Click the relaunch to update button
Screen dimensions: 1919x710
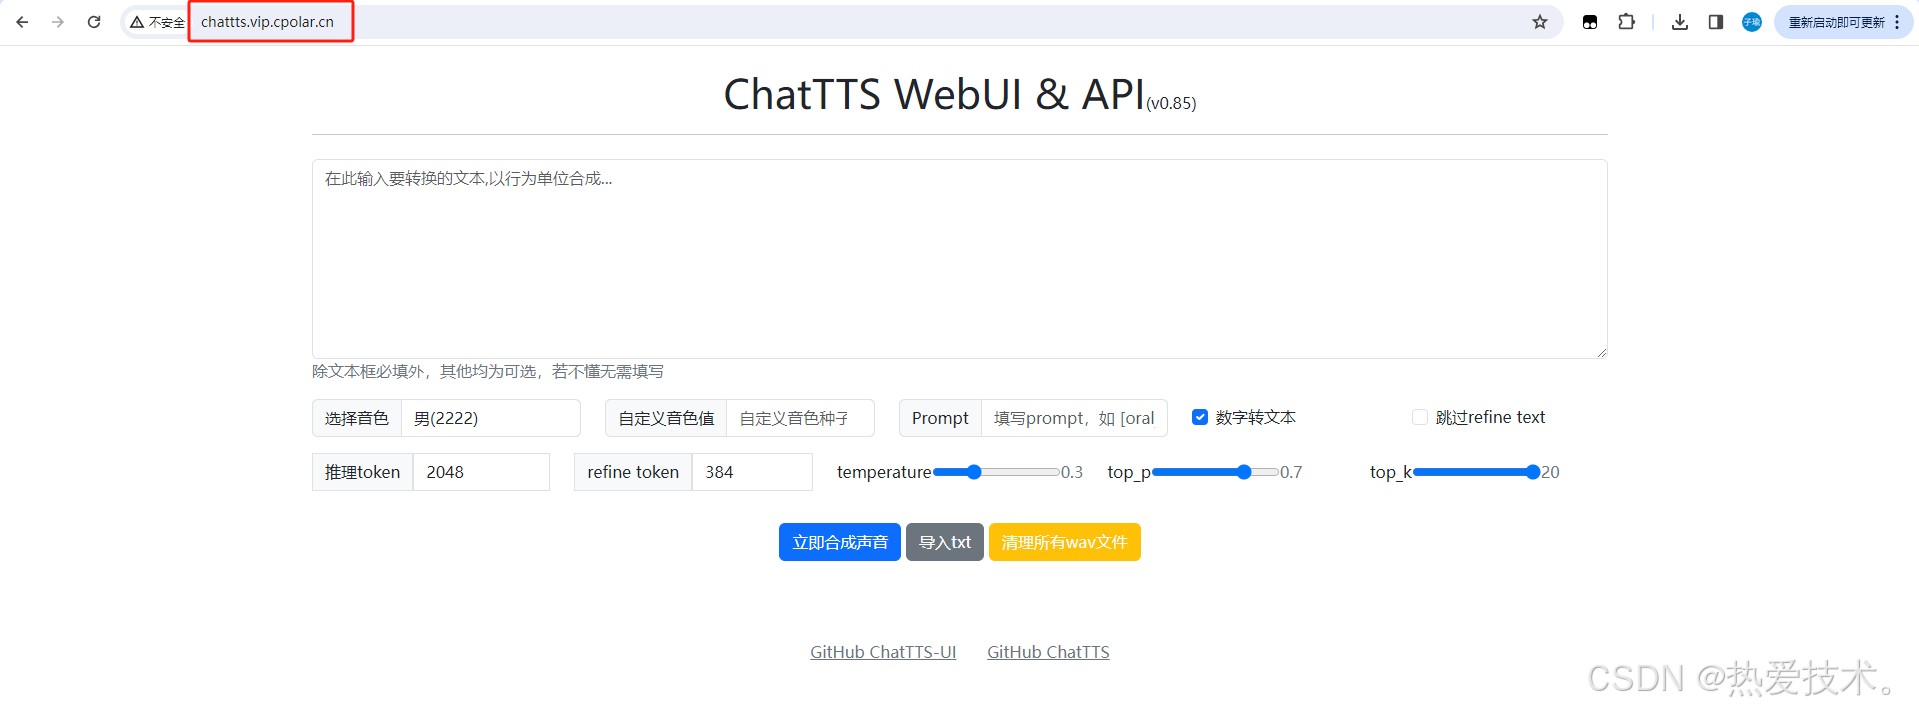pos(1843,22)
